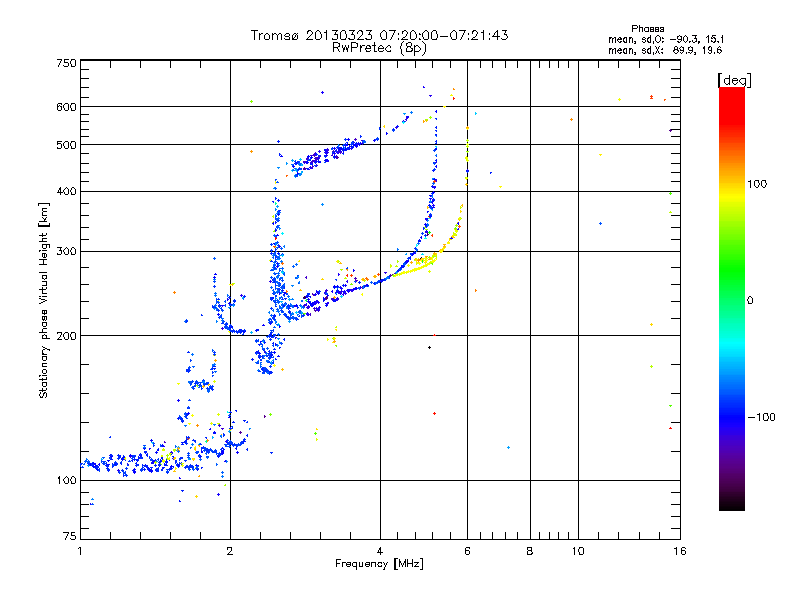The height and width of the screenshot is (600, 800).
Task: Click the 600 km y-axis tick label
Action: point(66,107)
